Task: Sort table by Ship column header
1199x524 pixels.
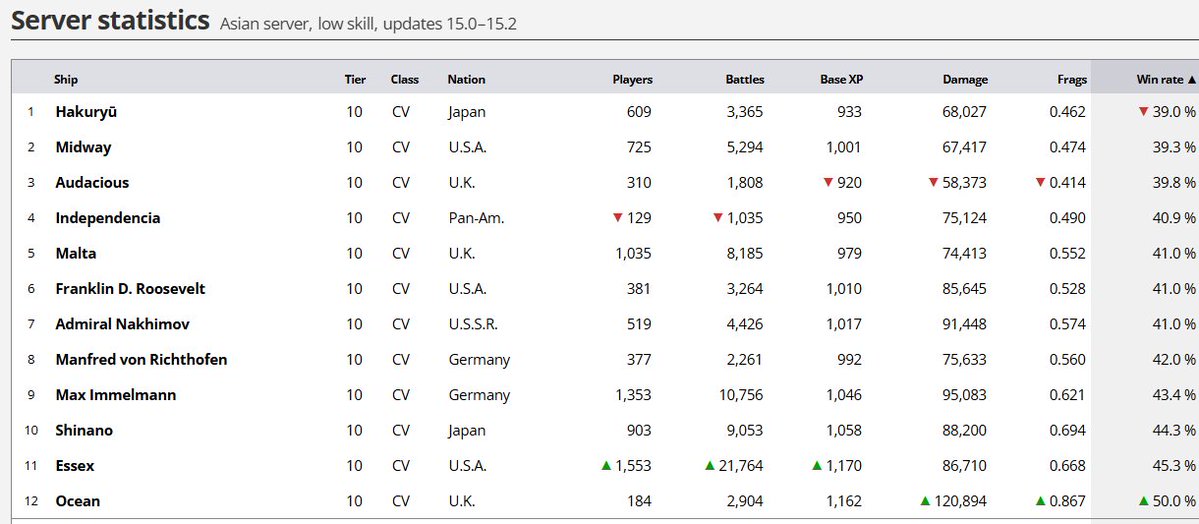Action: click(x=66, y=80)
